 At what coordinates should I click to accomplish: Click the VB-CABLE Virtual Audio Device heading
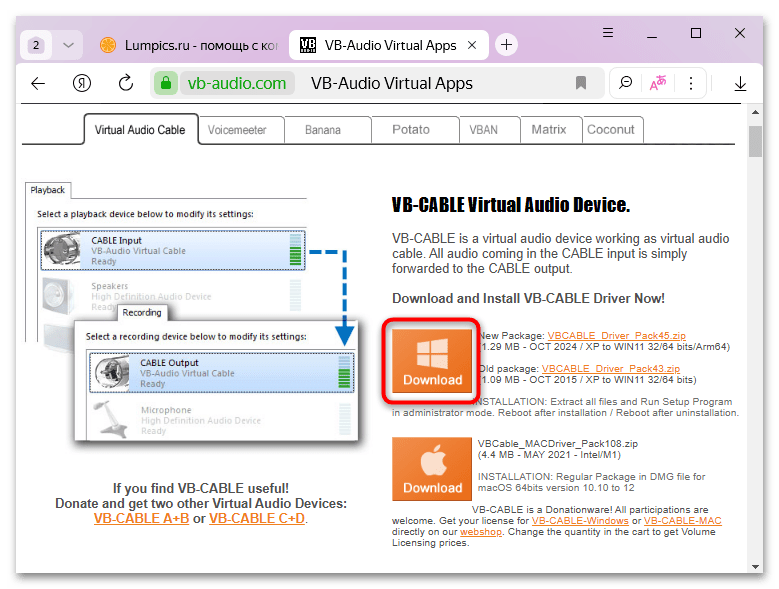[x=511, y=205]
